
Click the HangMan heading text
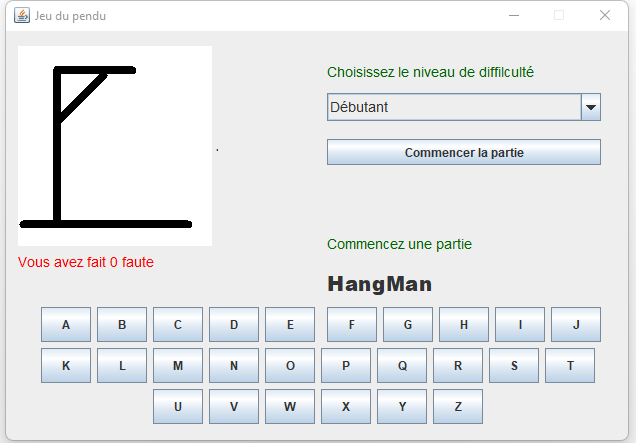pyautogui.click(x=380, y=284)
